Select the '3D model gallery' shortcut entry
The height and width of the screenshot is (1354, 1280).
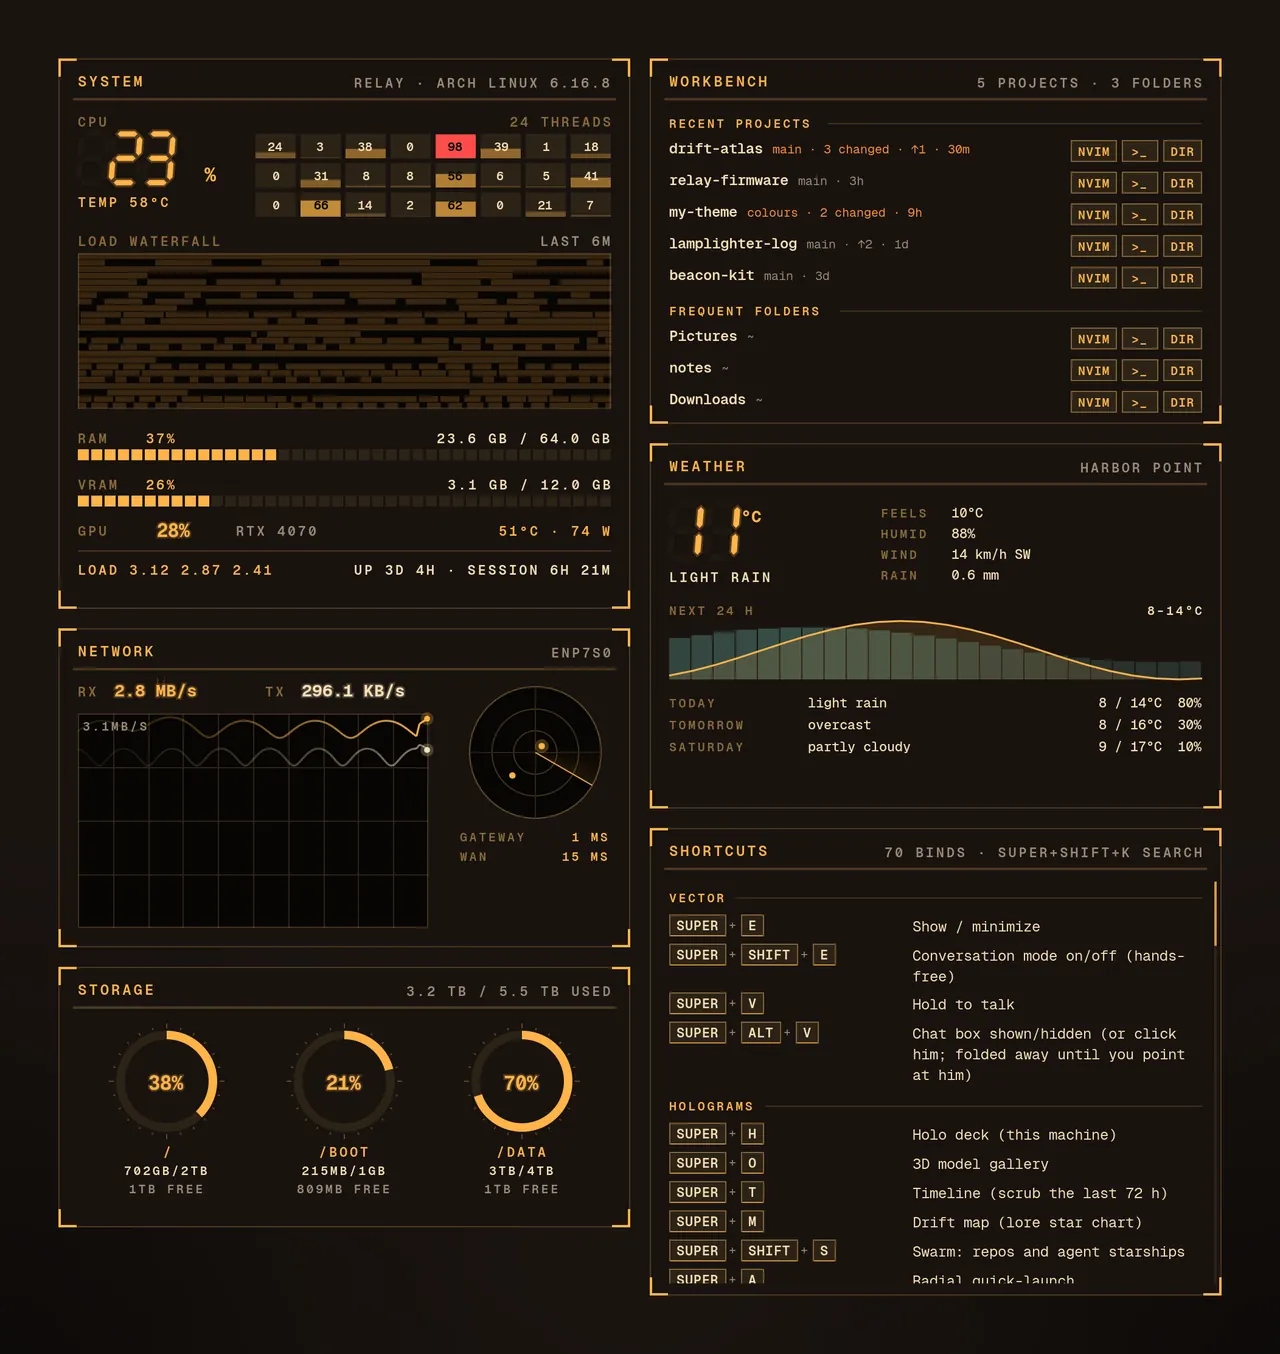coord(980,1164)
